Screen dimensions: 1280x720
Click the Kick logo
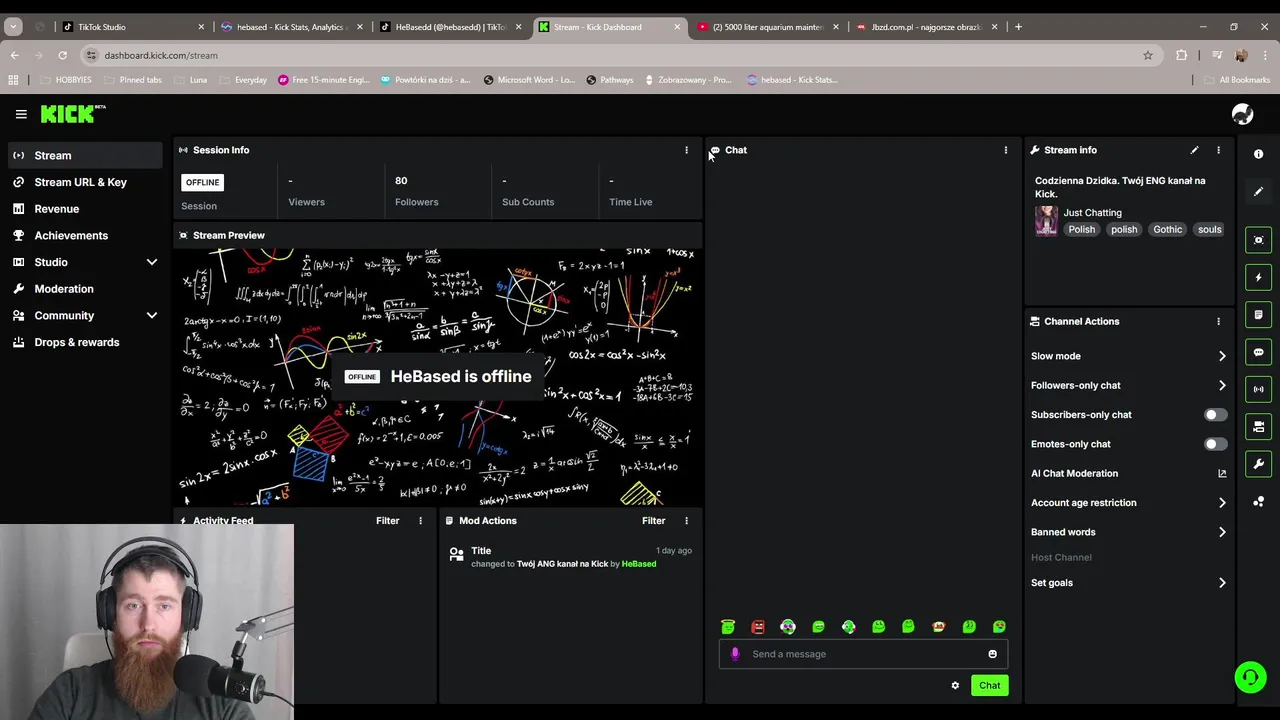(x=72, y=114)
